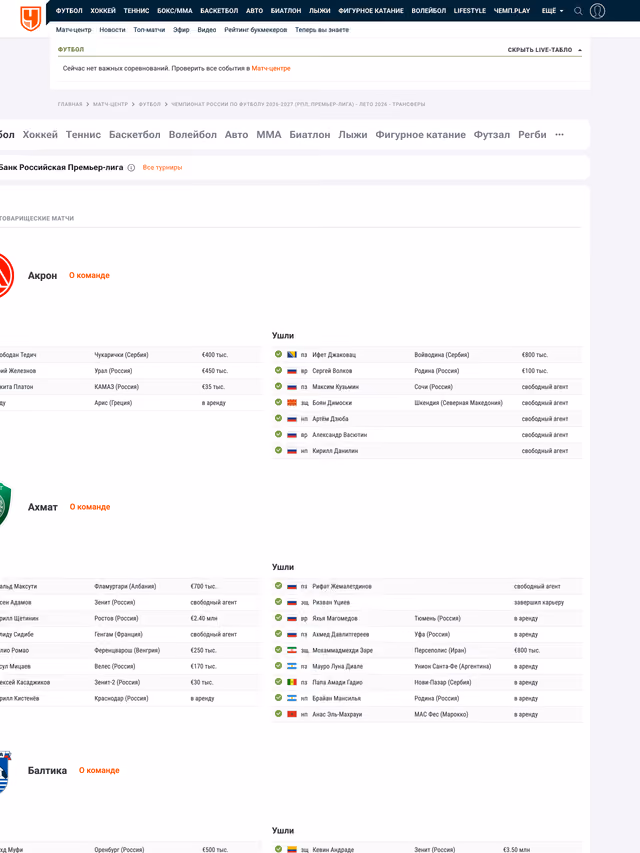
Task: Go to МАТЧ-ЦЕНТР in the breadcrumbs
Action: 110,104
